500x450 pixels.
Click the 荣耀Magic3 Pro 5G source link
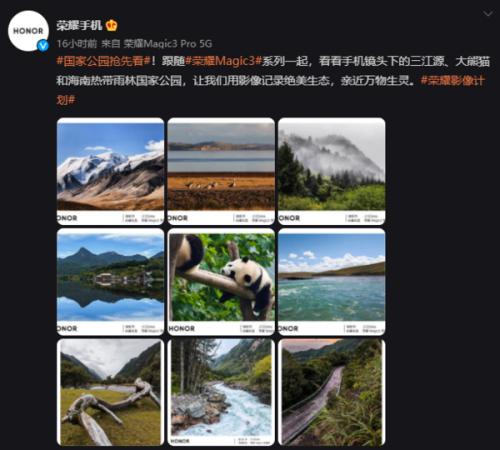[168, 44]
